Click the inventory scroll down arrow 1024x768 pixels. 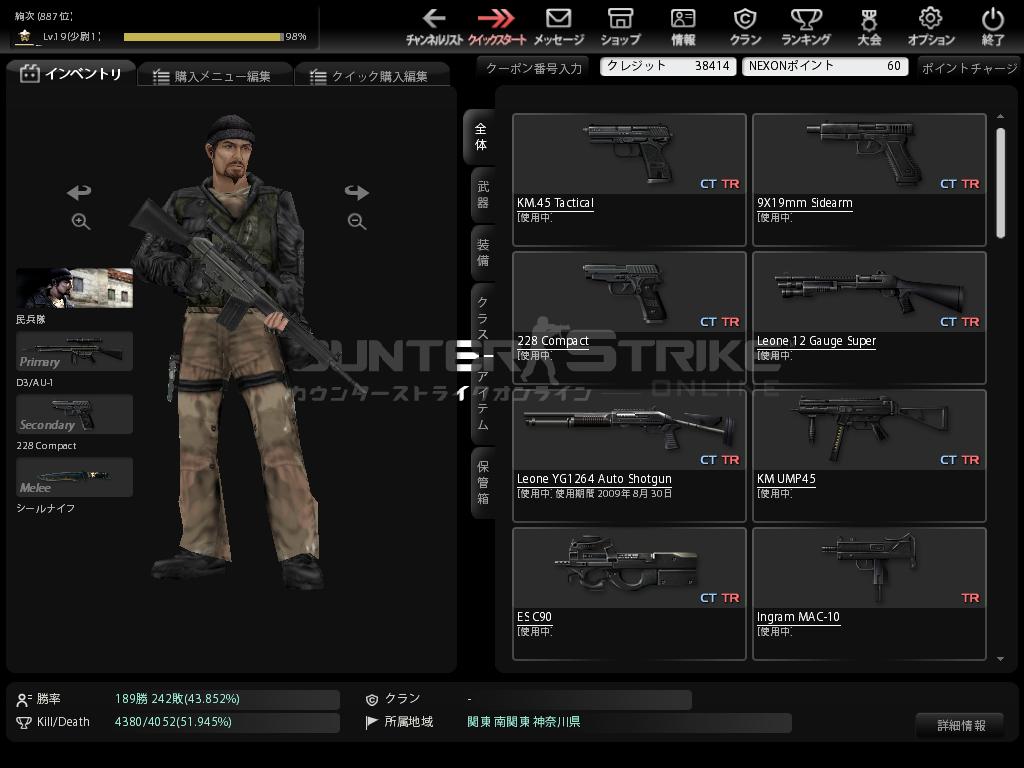1000,659
